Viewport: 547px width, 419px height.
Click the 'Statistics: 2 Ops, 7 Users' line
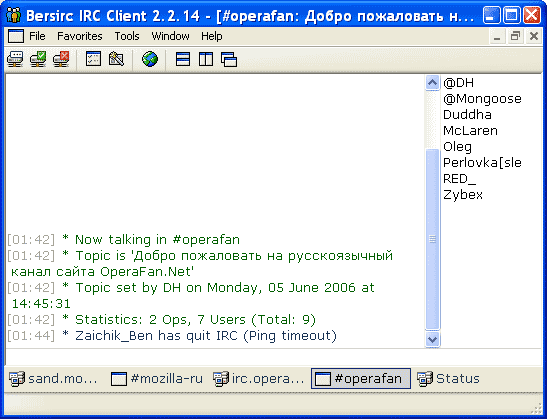click(x=162, y=320)
